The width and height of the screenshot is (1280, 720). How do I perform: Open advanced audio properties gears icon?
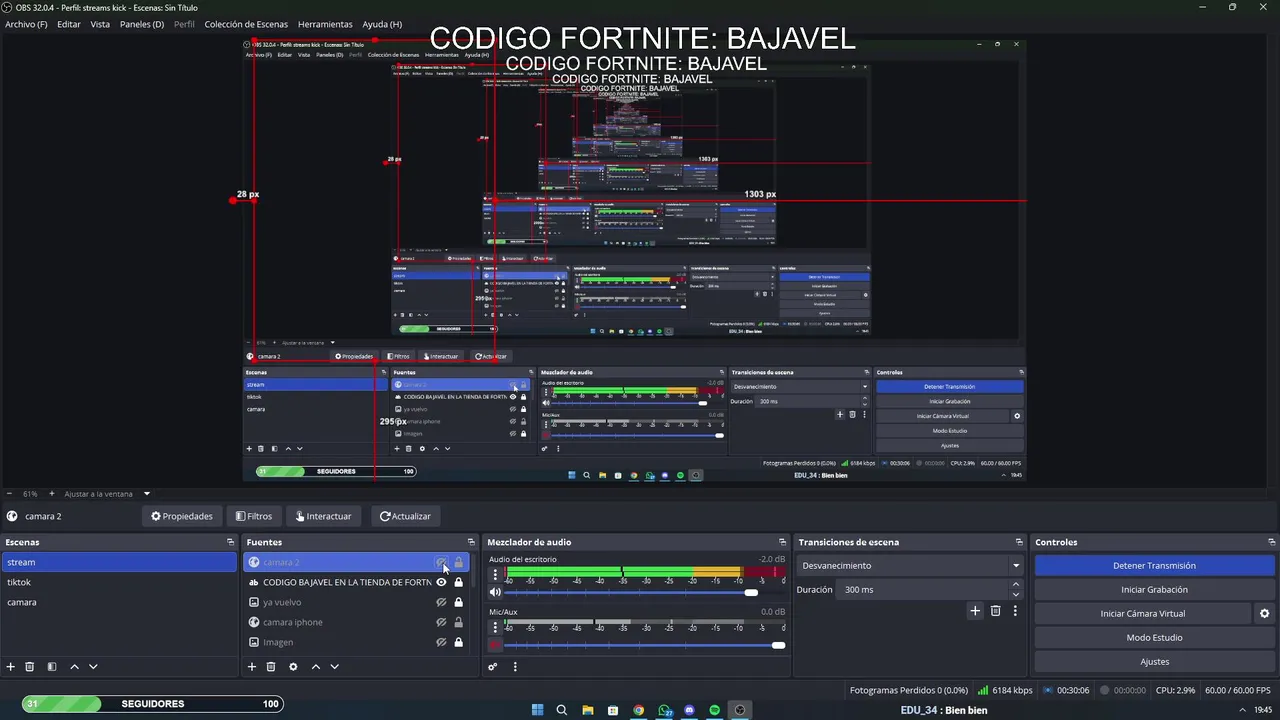[493, 667]
